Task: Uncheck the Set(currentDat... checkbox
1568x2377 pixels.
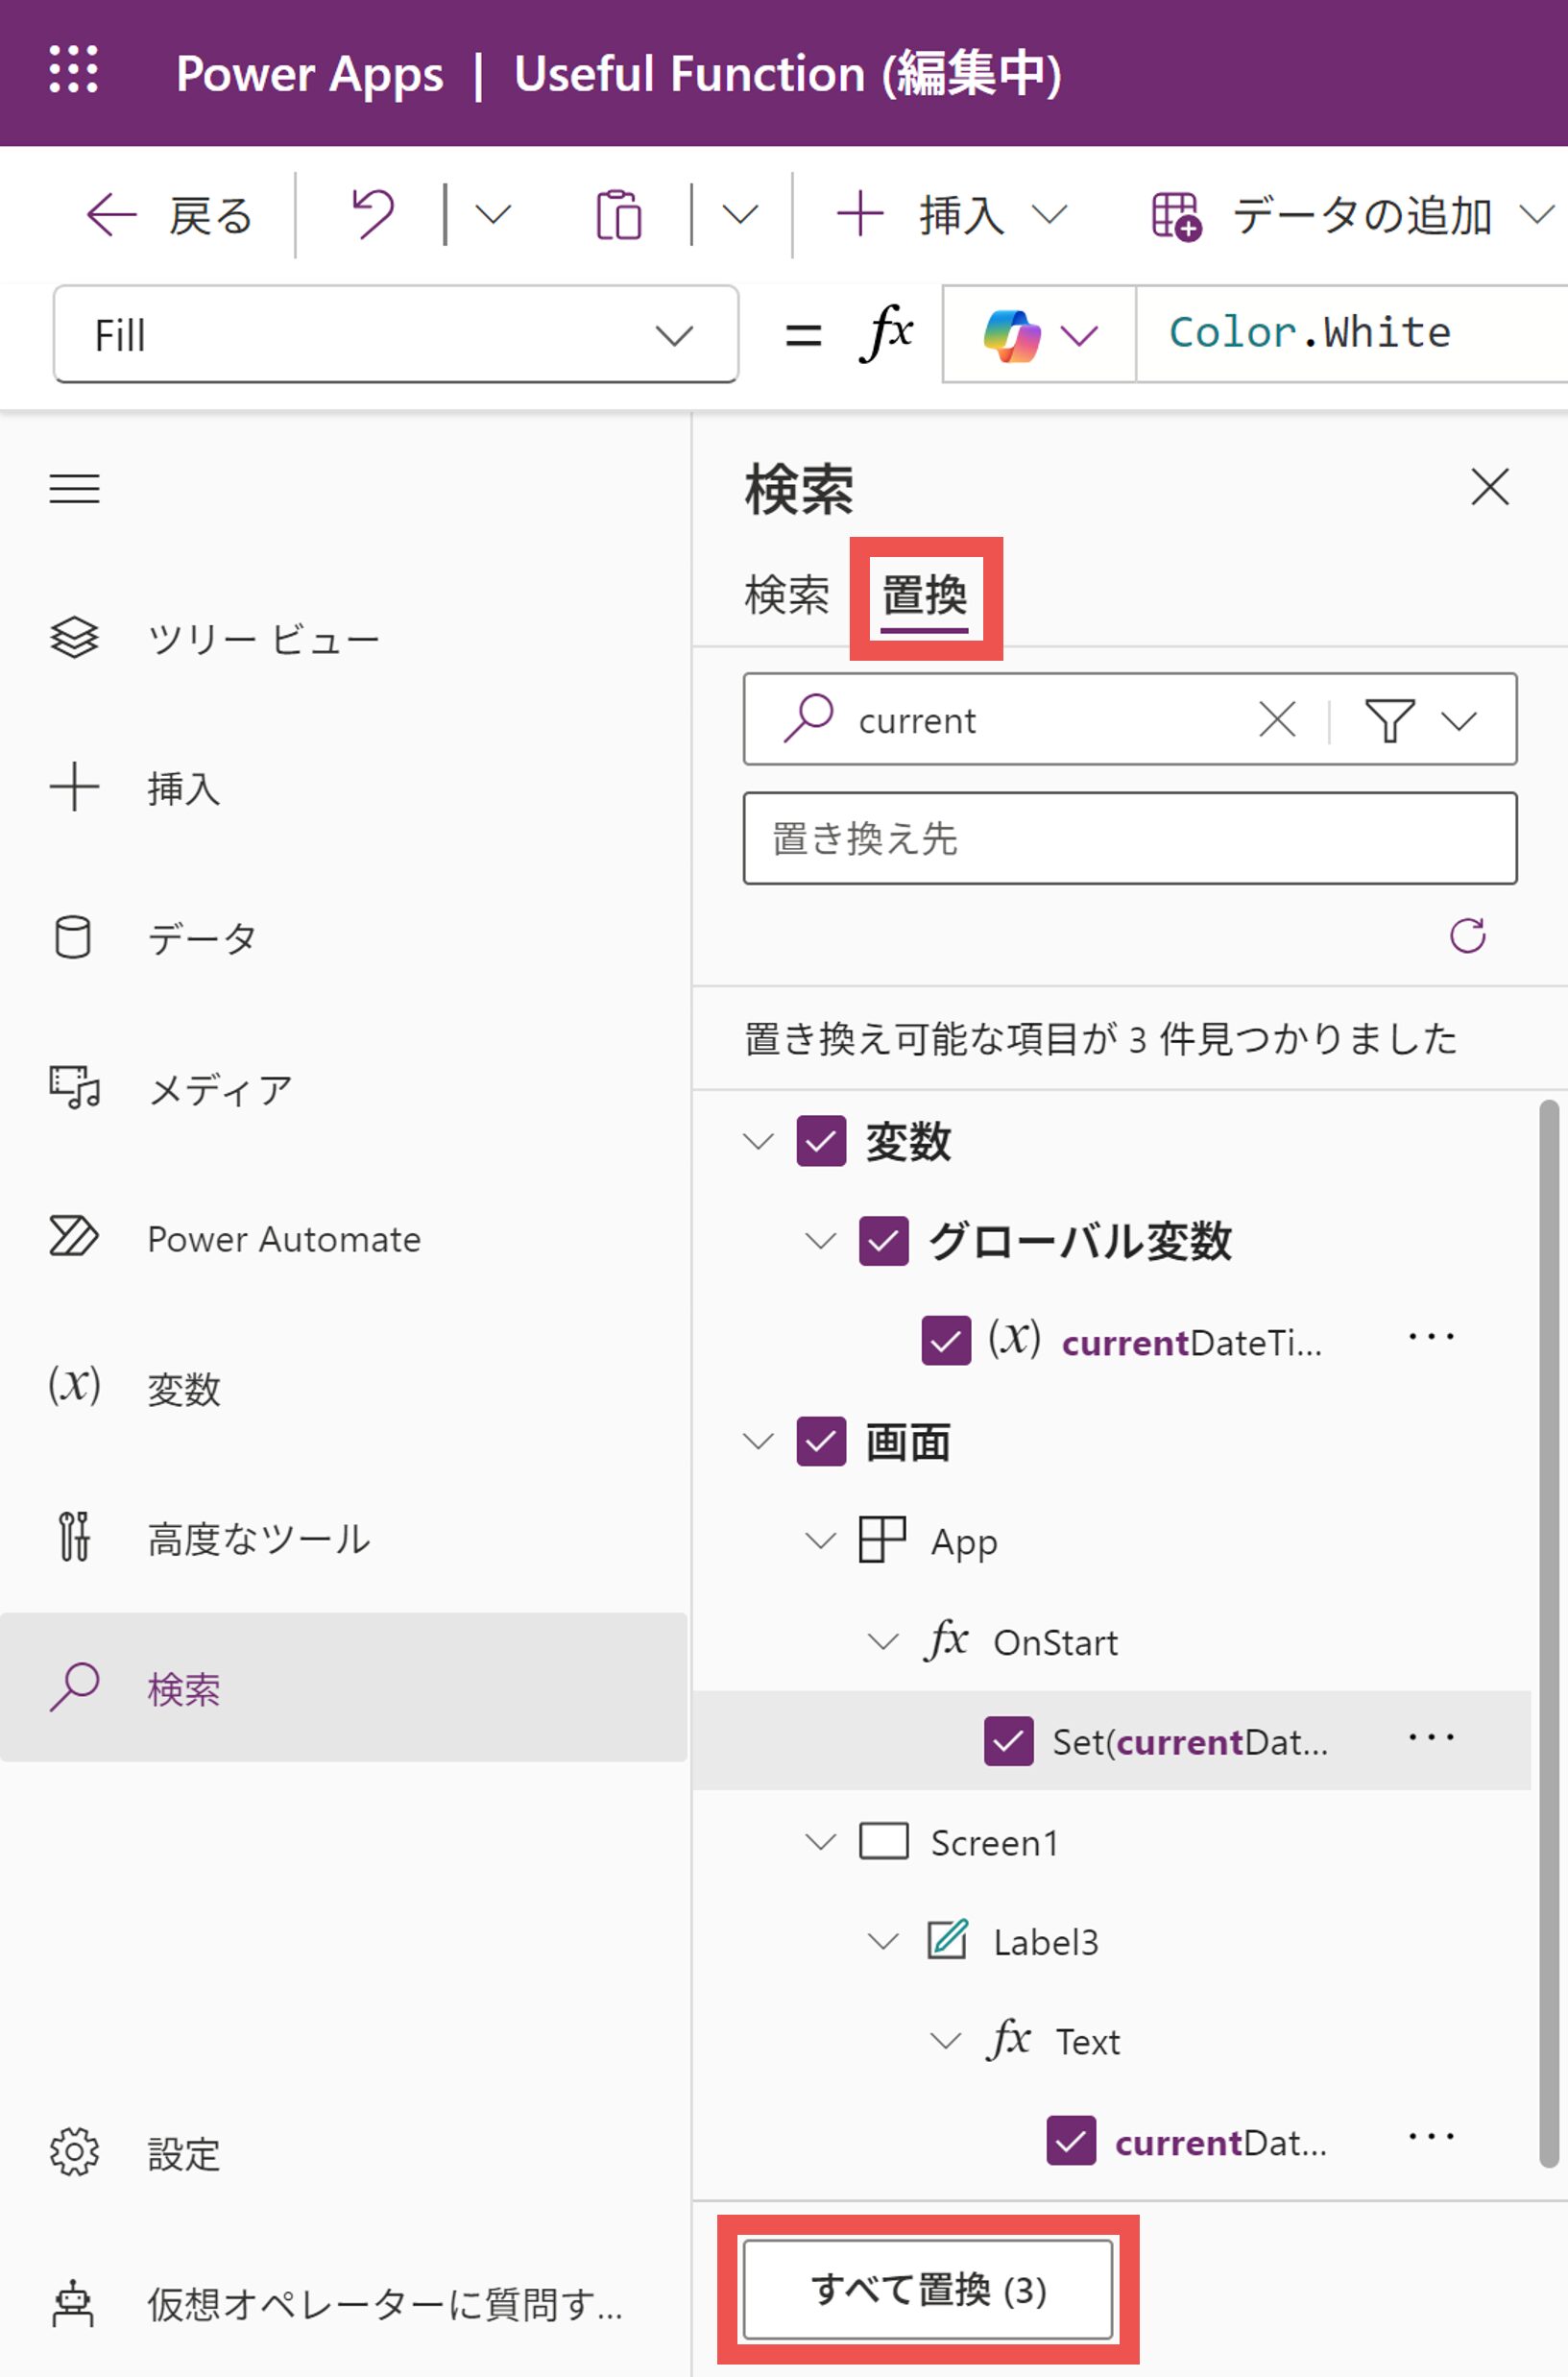Action: tap(1009, 1741)
